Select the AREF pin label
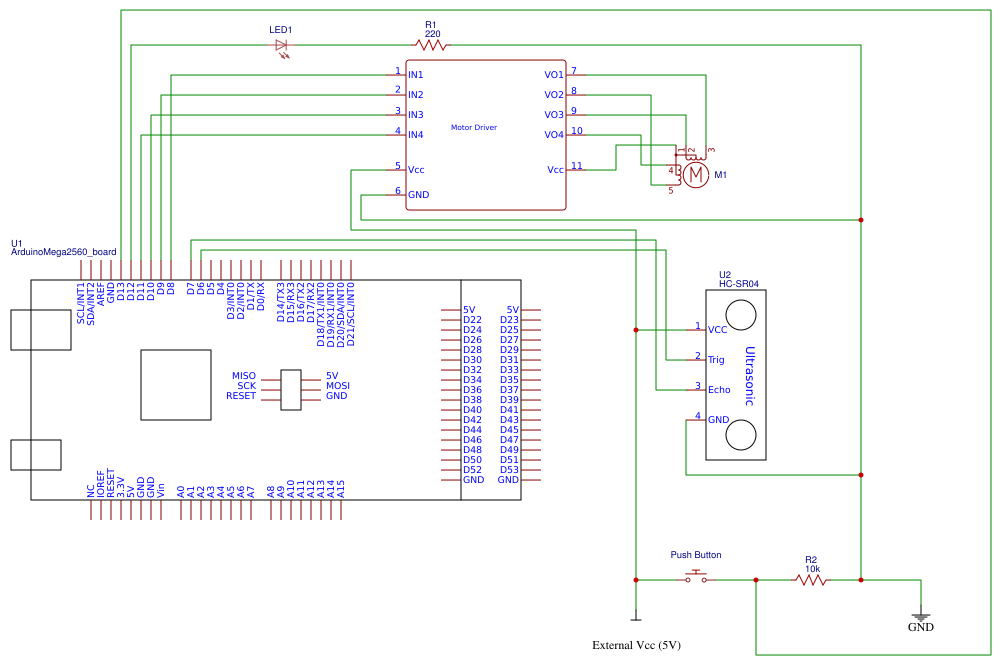Screen dimensions: 1001x665 point(101,293)
